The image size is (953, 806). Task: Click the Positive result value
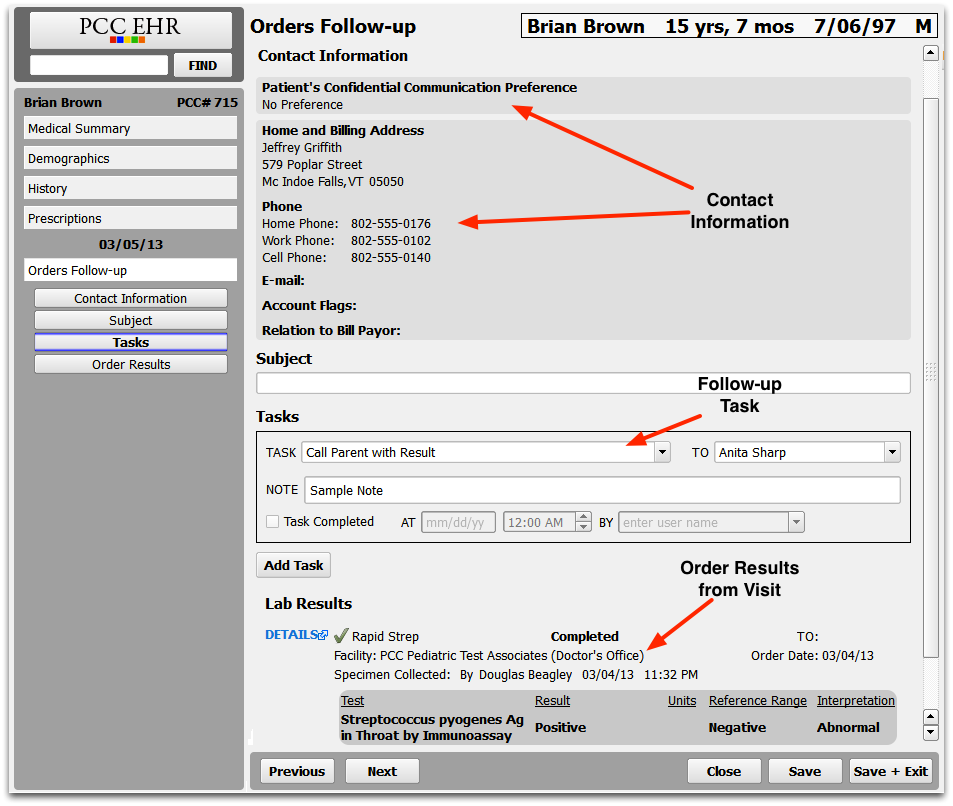point(560,727)
